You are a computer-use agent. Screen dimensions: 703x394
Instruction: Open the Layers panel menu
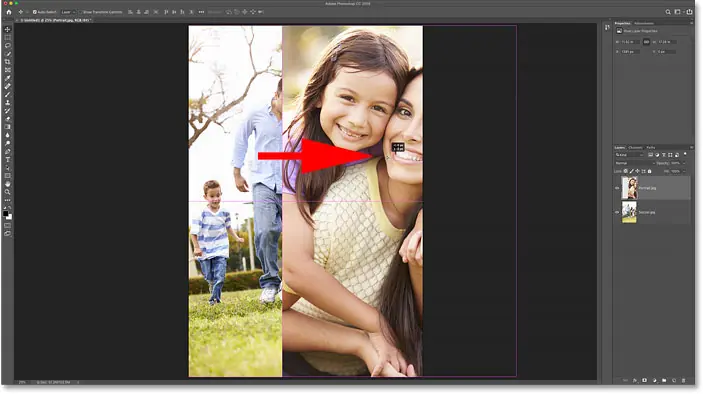[691, 147]
